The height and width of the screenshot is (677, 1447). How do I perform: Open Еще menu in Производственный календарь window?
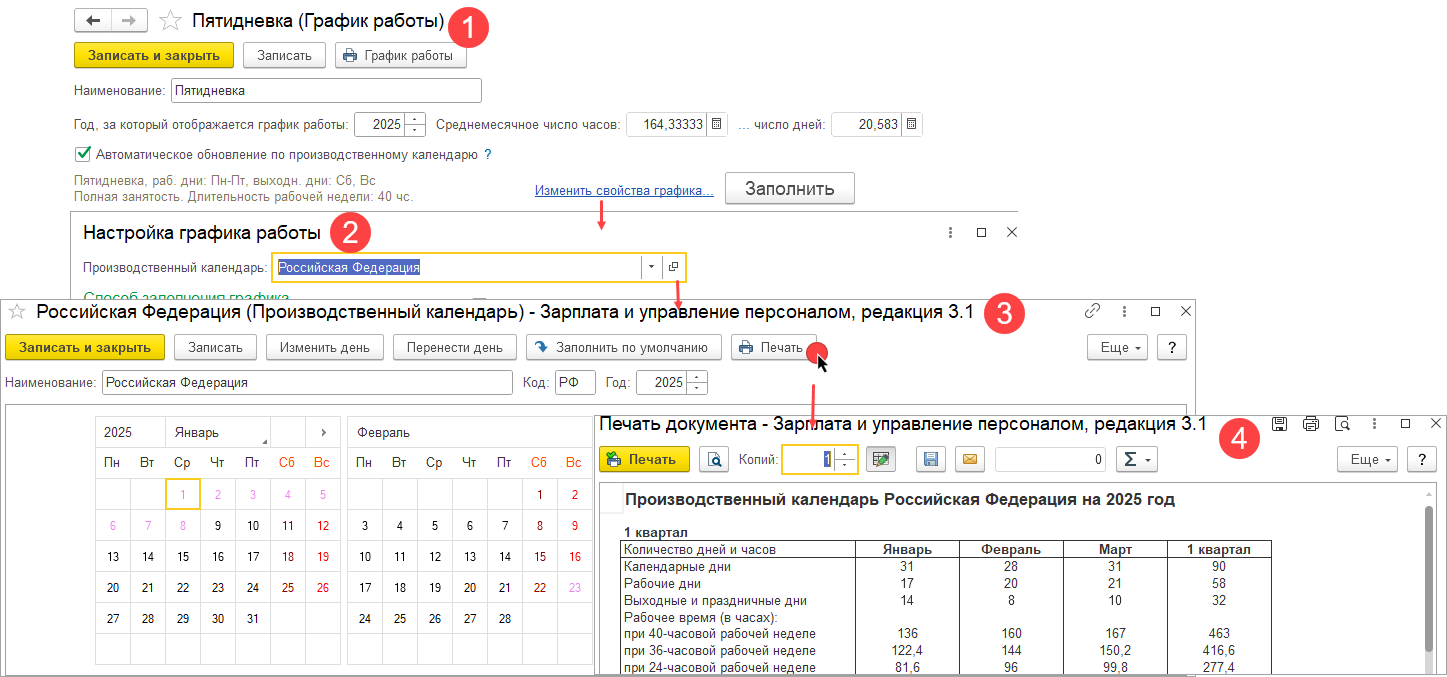coord(1117,347)
